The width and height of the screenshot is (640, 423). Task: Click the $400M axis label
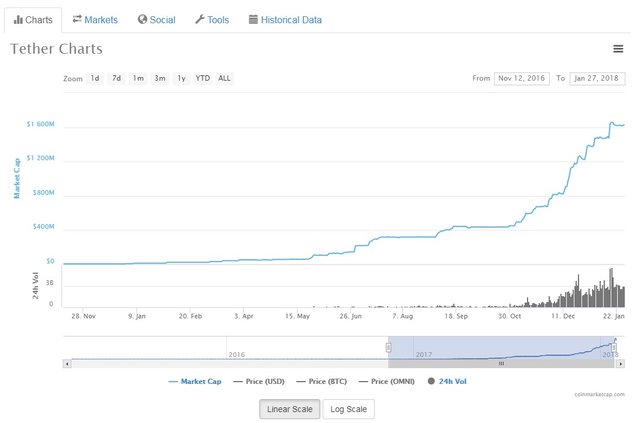coord(43,227)
